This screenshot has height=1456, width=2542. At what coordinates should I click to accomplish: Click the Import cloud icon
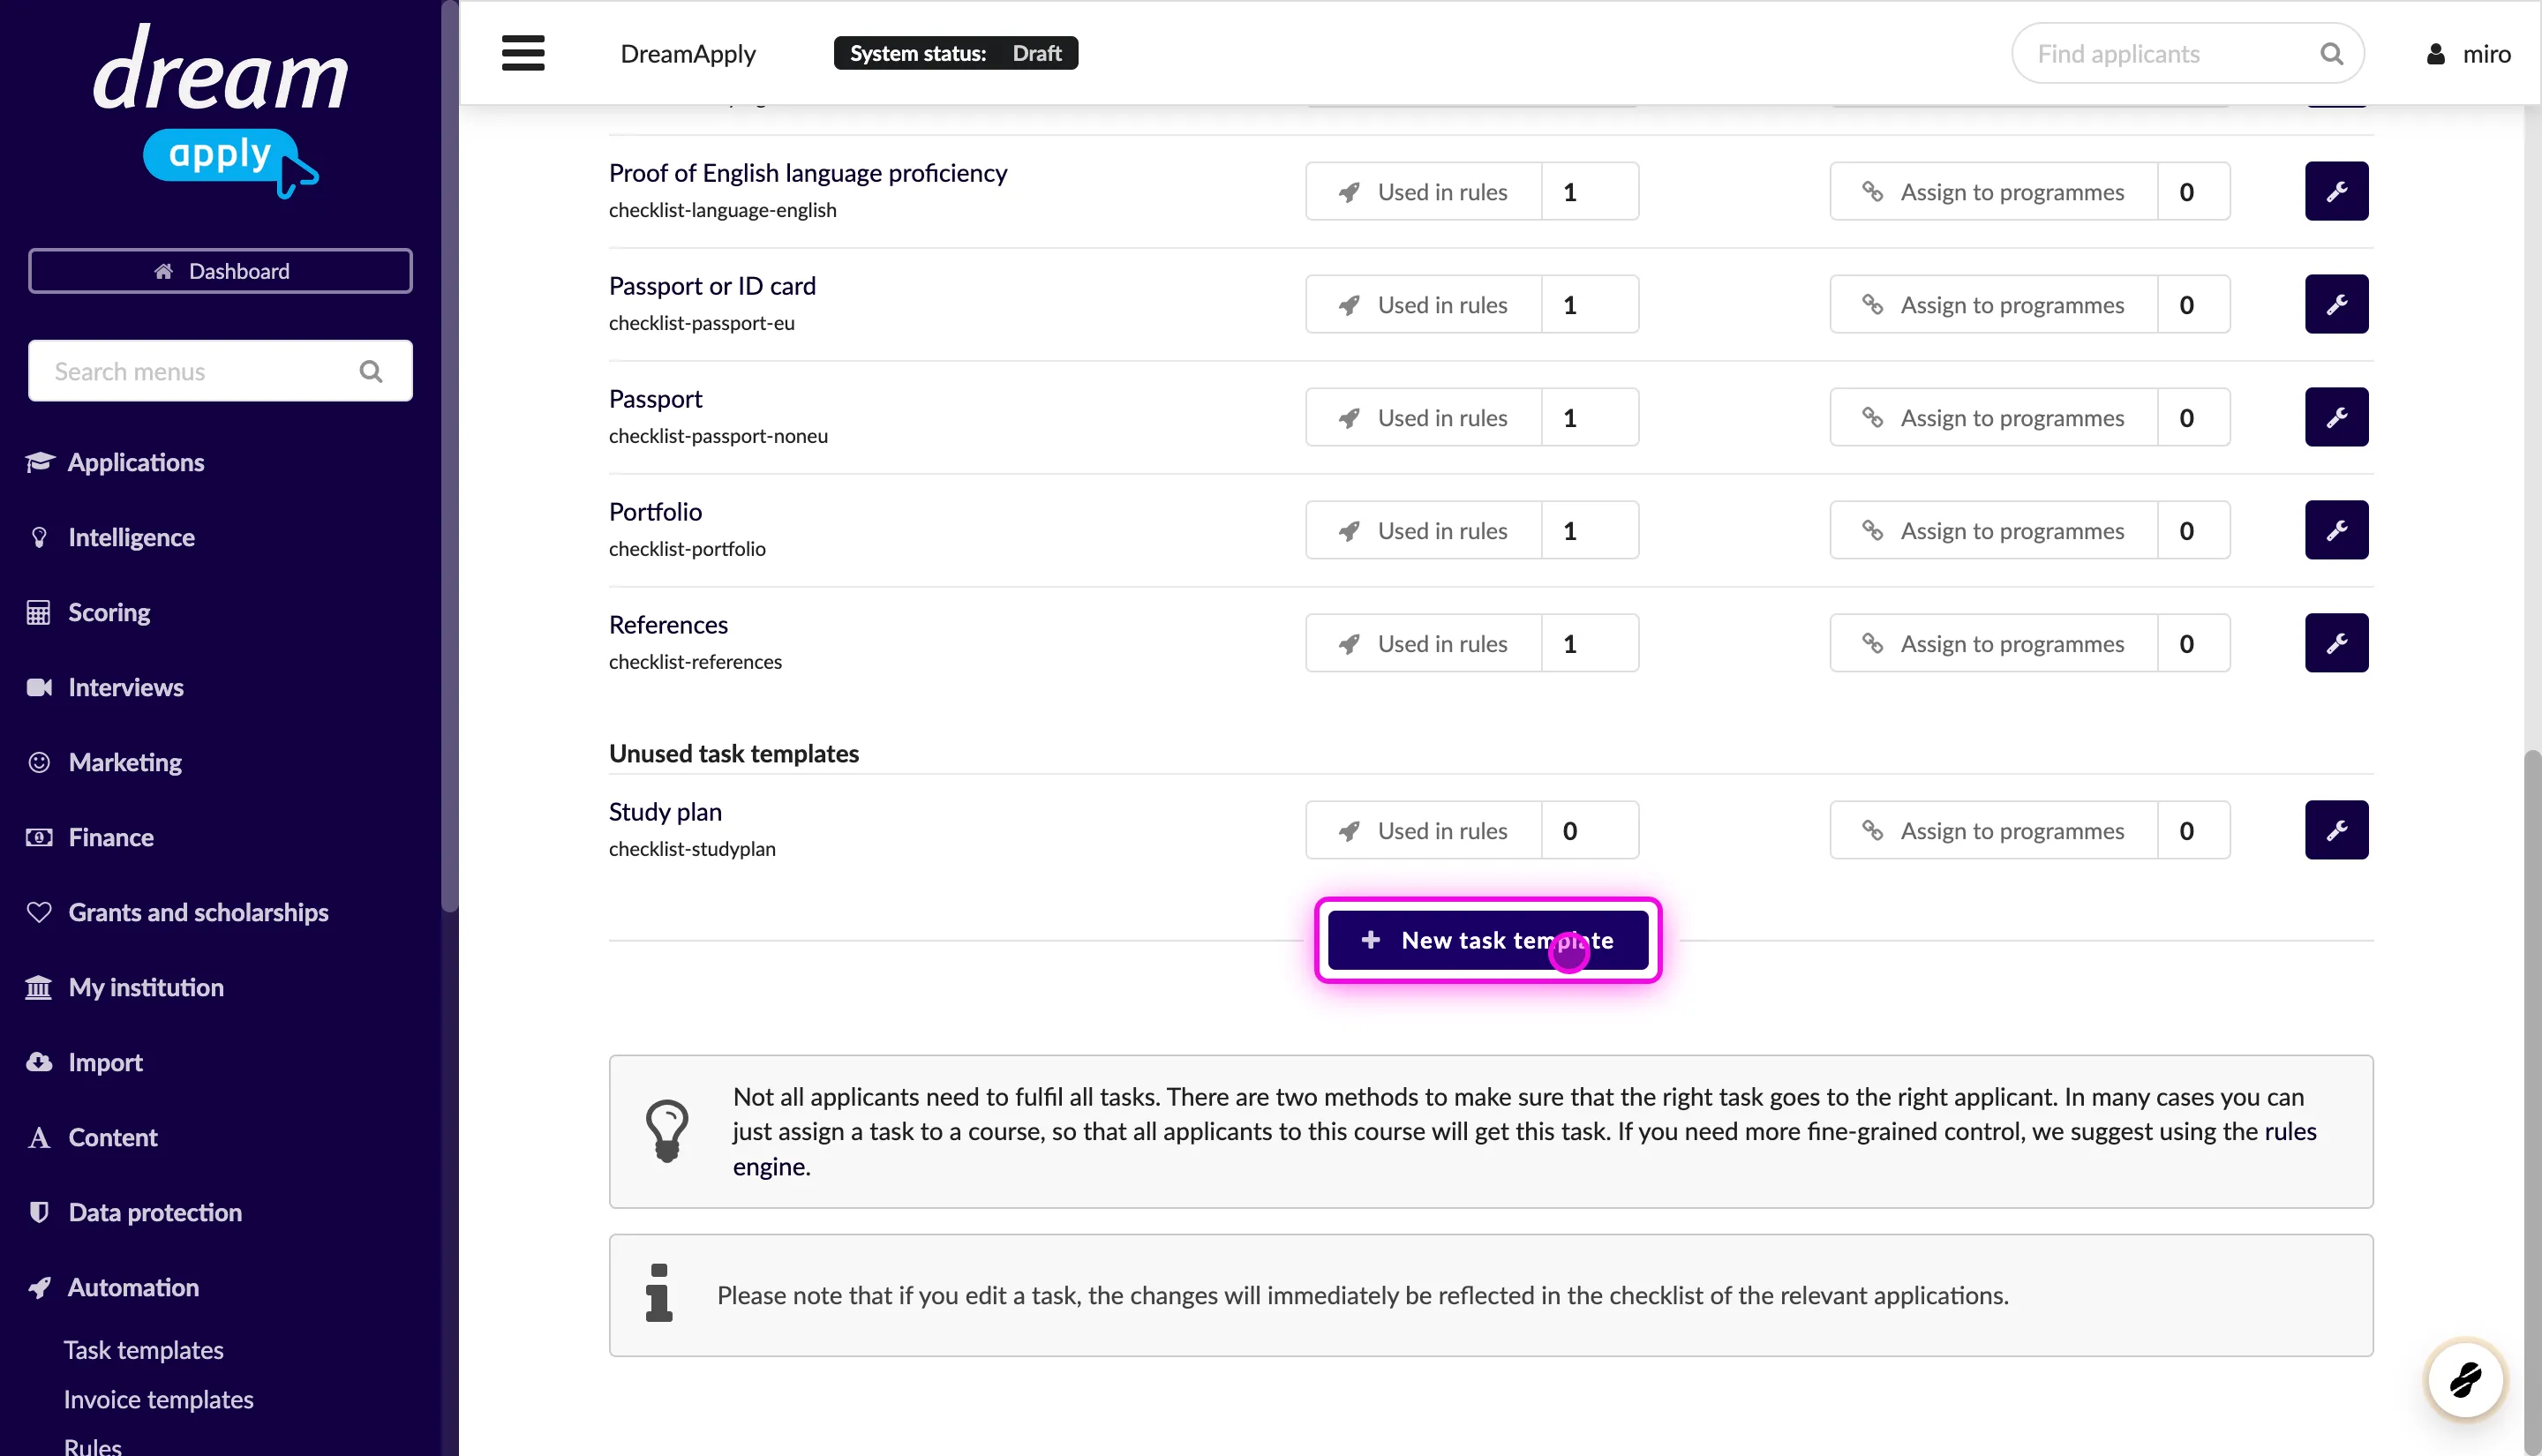[x=39, y=1062]
